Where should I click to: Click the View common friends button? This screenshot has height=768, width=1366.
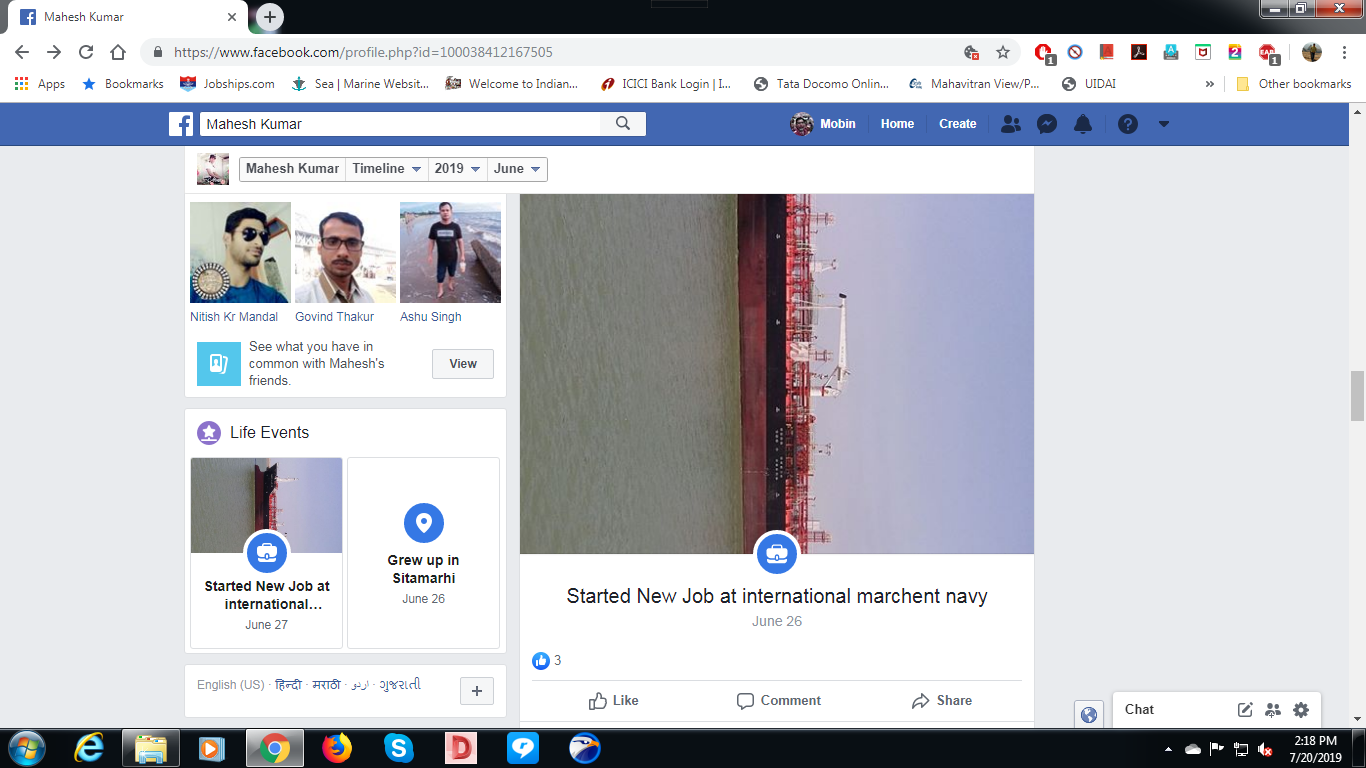pyautogui.click(x=463, y=364)
